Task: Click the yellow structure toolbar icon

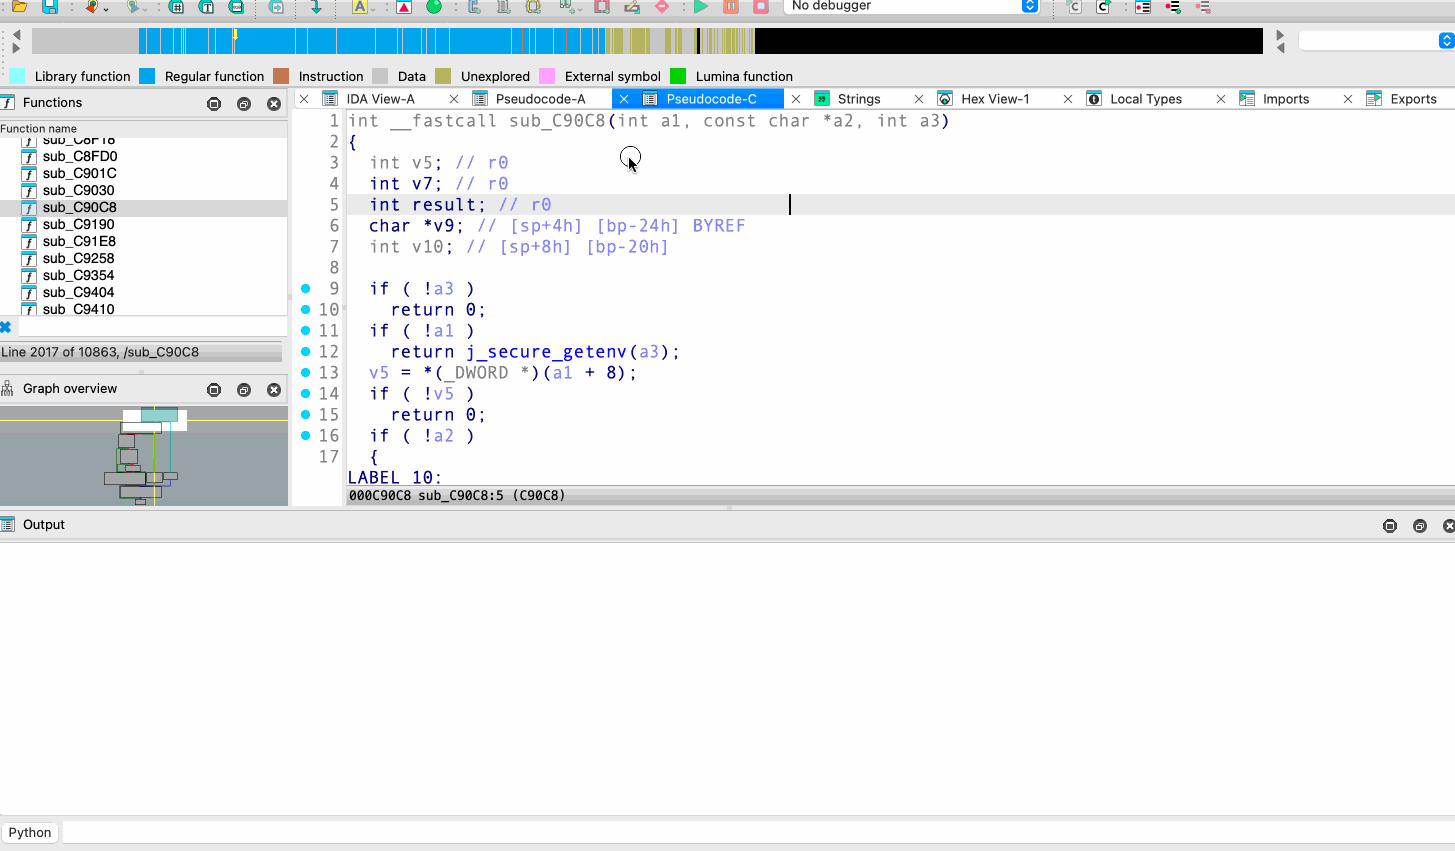Action: (534, 6)
